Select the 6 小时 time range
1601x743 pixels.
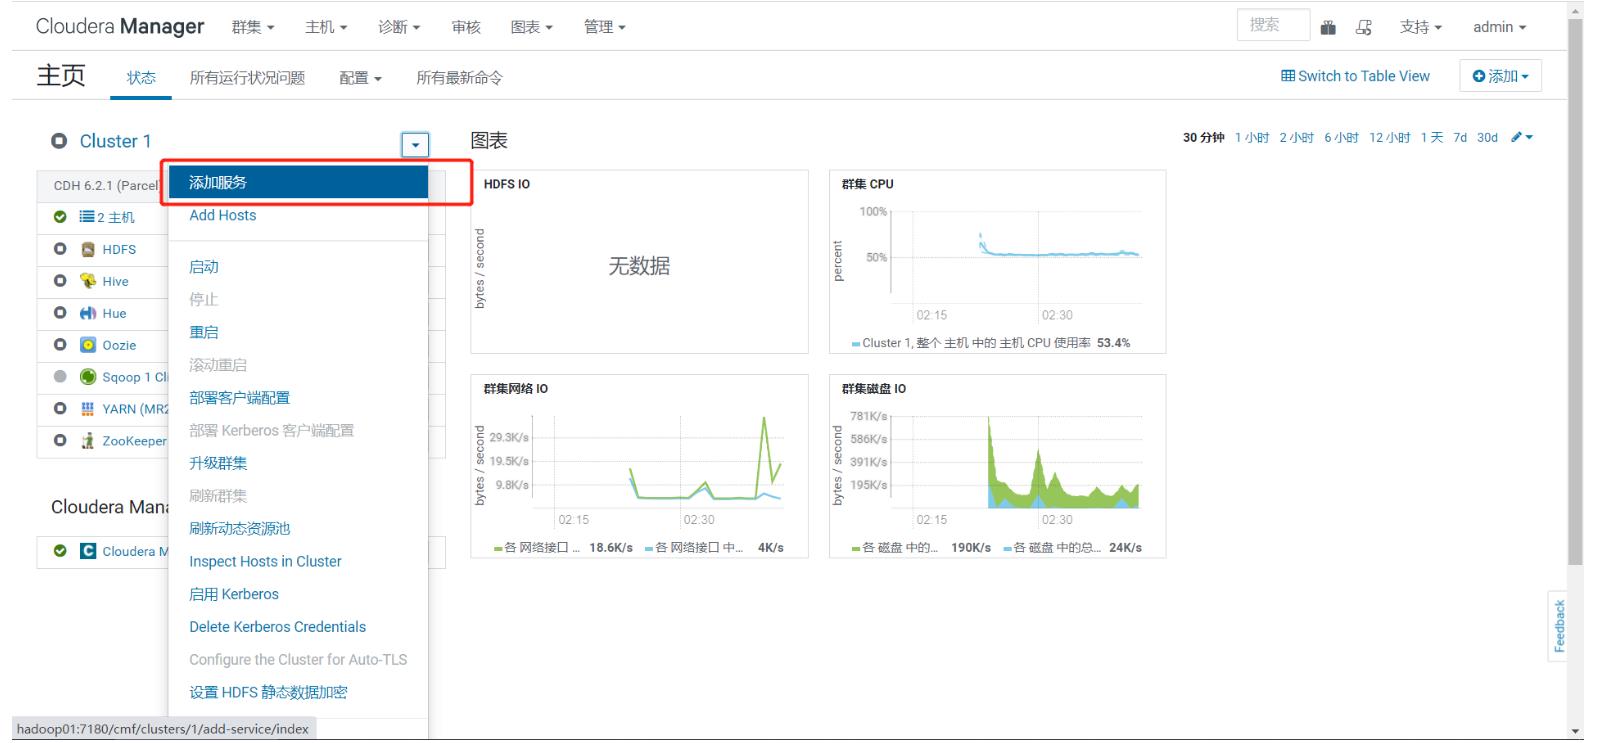pyautogui.click(x=1341, y=138)
